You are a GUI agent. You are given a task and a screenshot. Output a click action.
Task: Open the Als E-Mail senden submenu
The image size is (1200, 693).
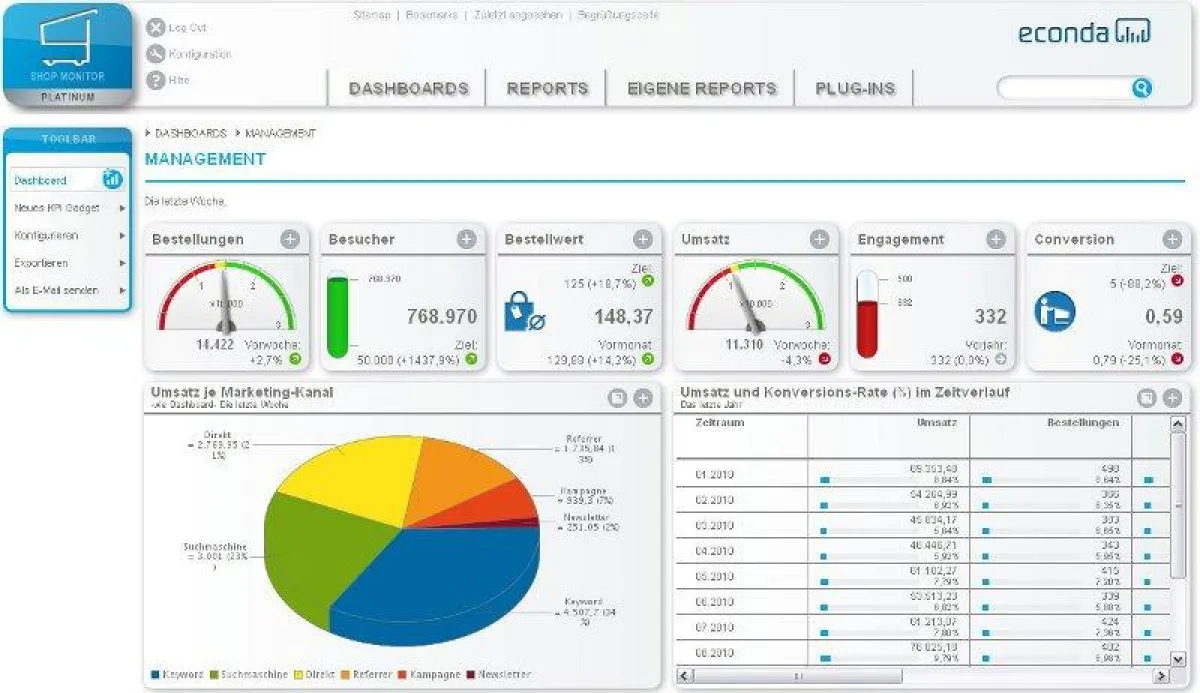121,290
